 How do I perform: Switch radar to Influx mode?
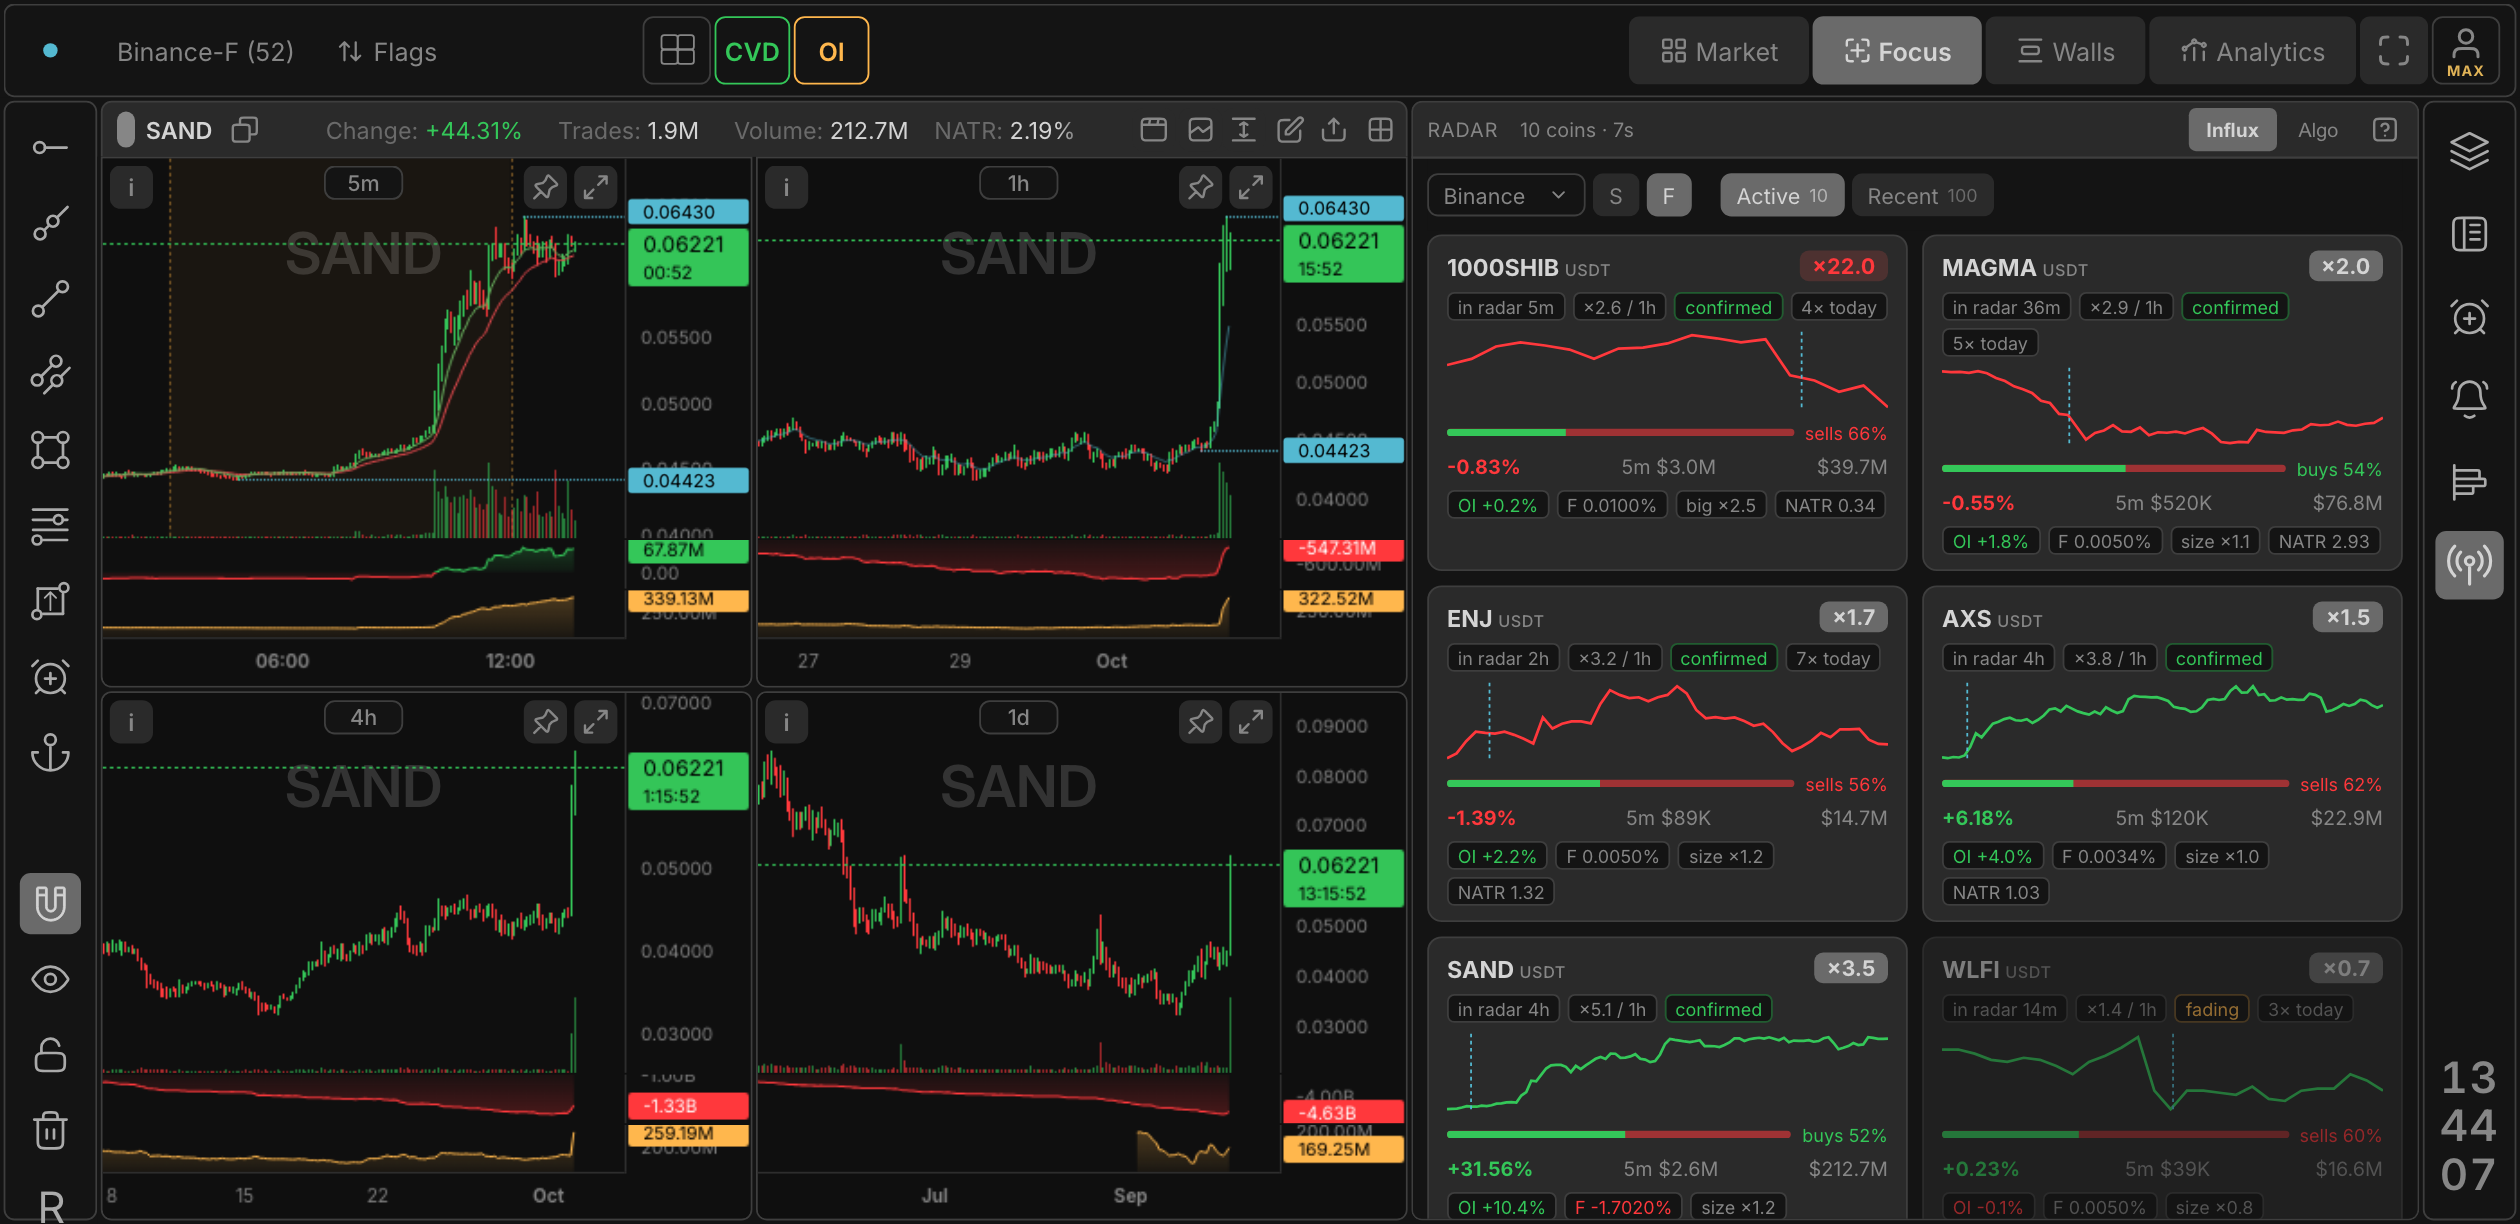pos(2232,130)
